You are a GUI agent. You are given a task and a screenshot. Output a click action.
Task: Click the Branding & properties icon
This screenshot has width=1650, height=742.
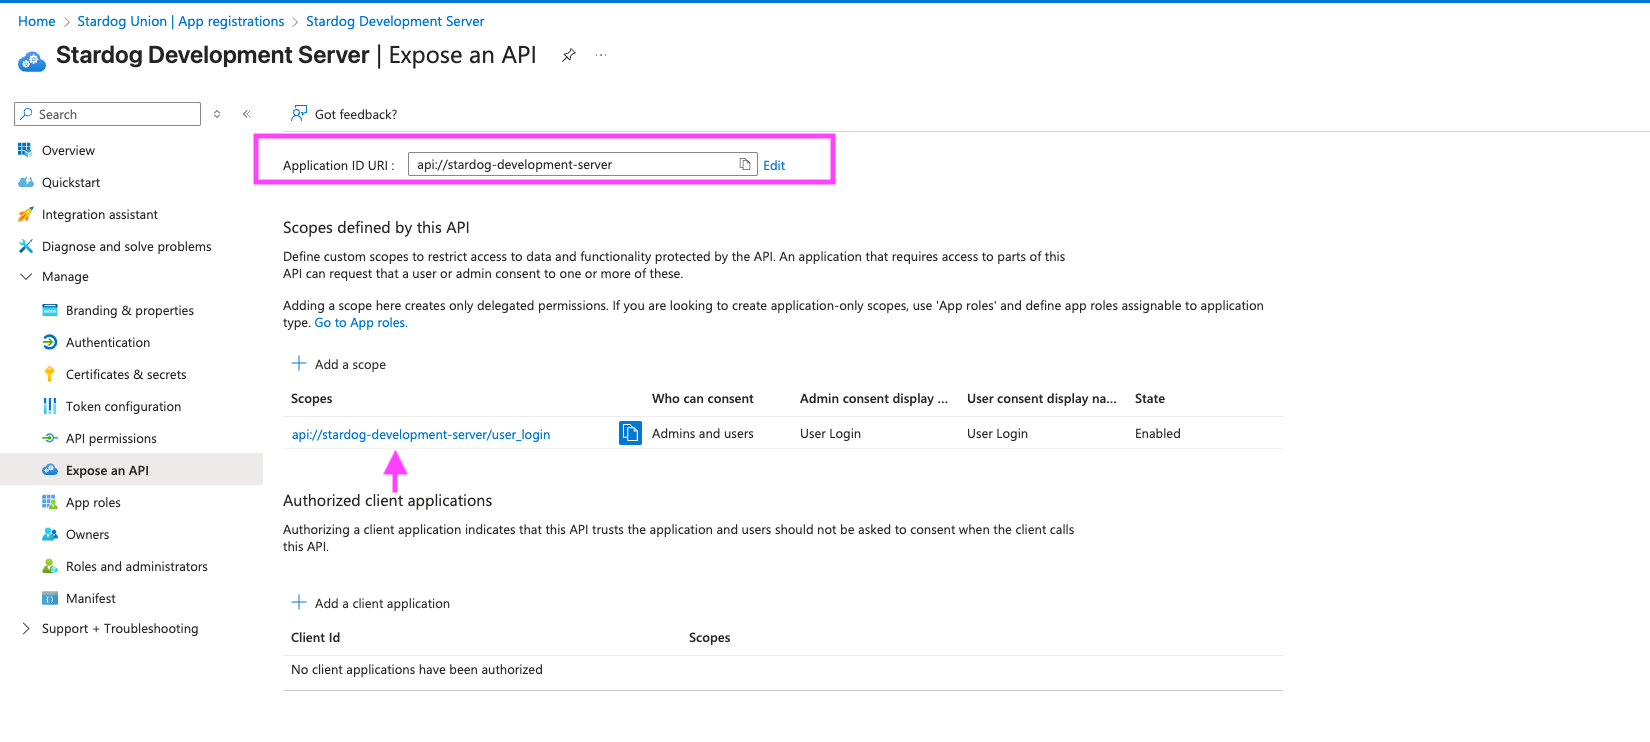click(50, 310)
